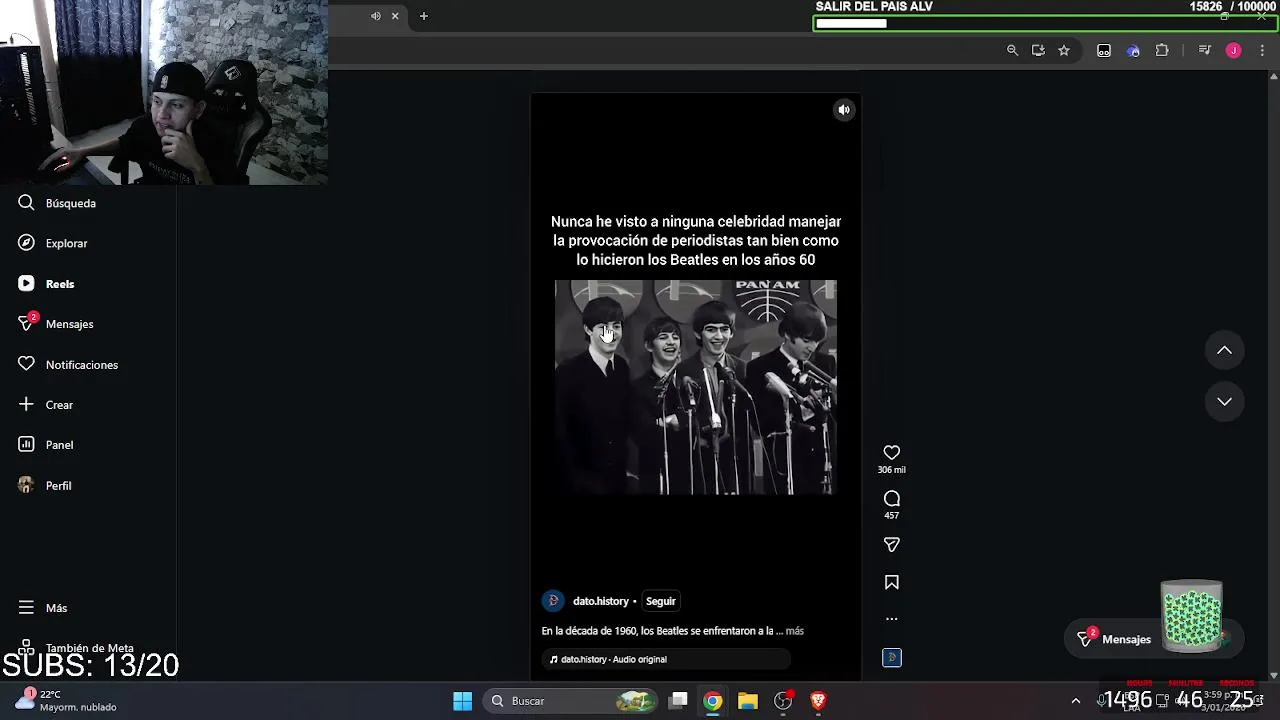
Task: Click Crear to make a new post
Action: (x=46, y=405)
